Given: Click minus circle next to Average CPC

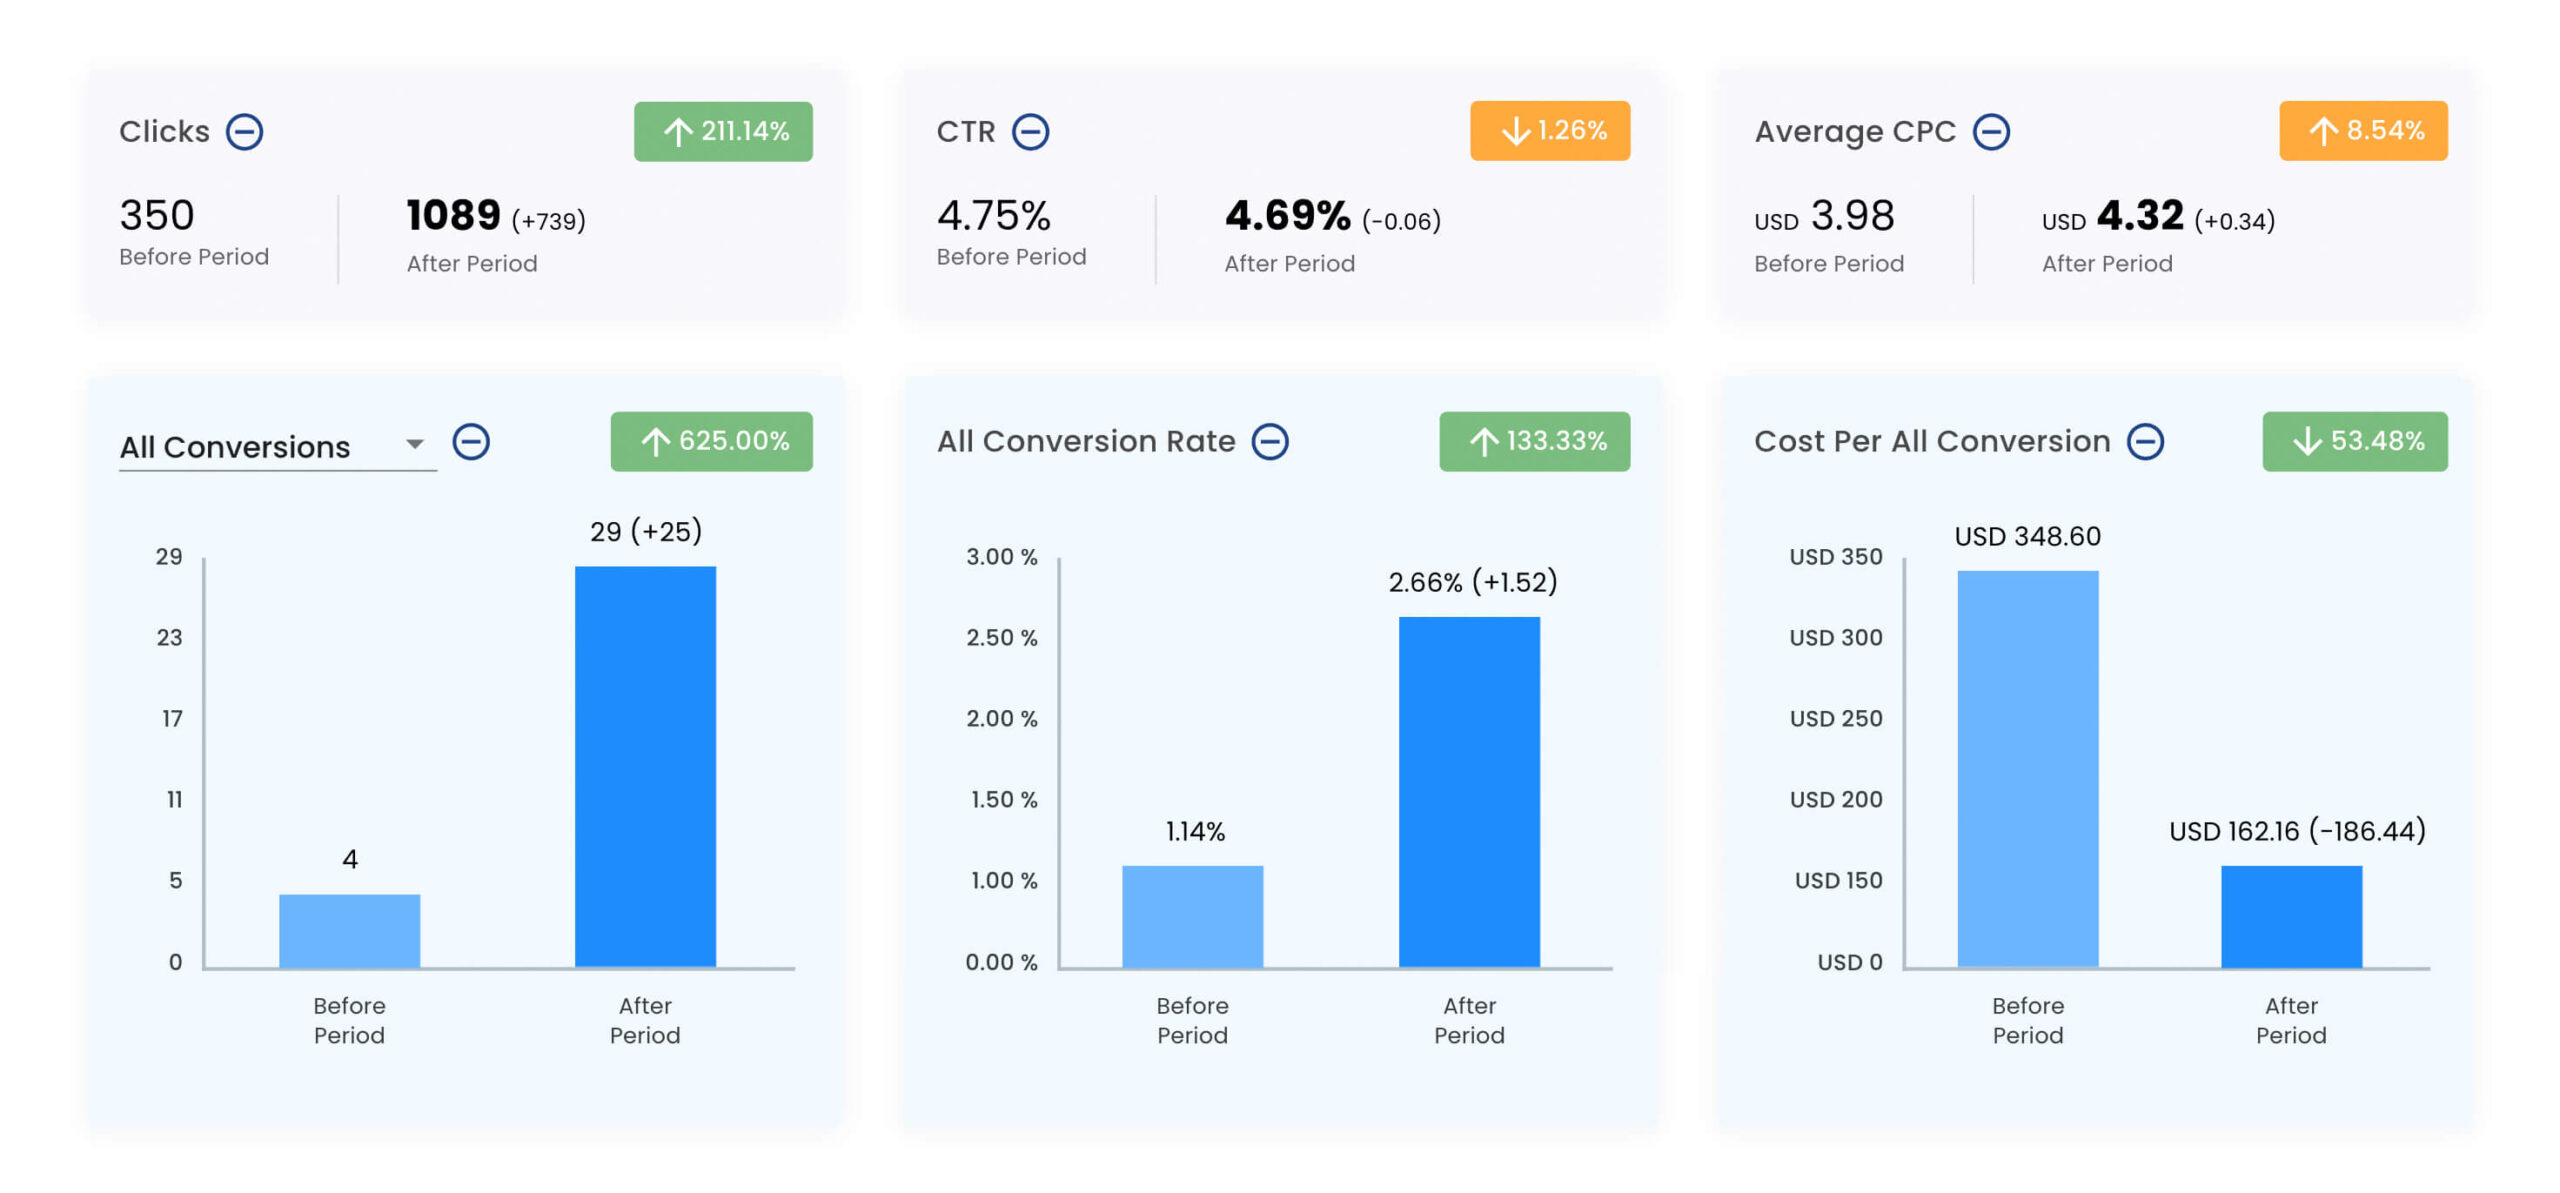Looking at the screenshot, I should coord(1990,131).
